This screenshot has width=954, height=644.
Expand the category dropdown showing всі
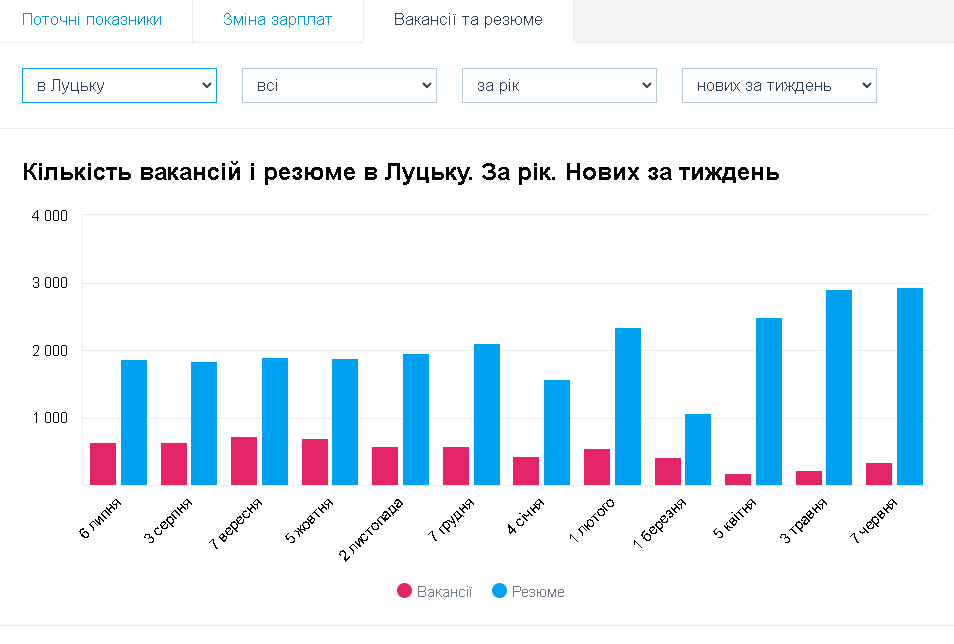339,85
